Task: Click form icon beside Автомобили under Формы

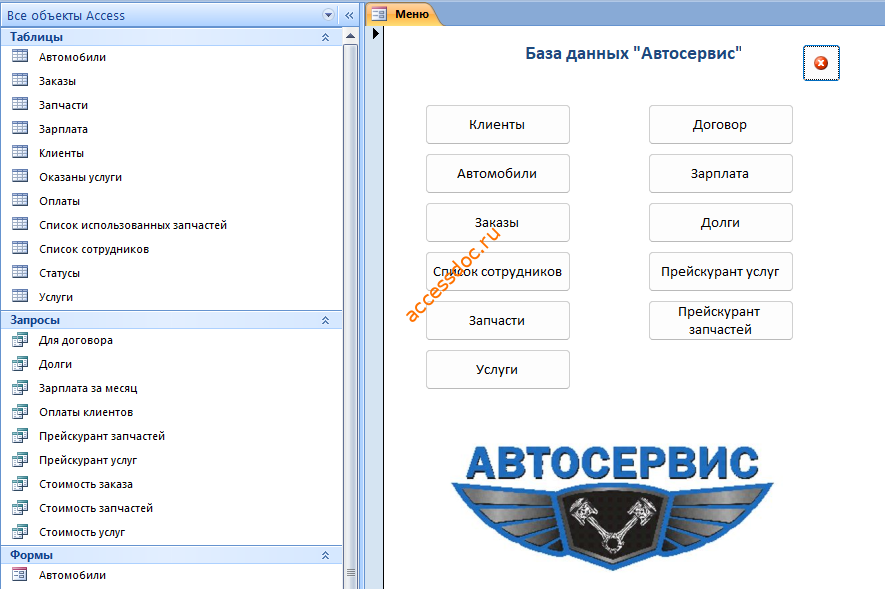Action: (x=20, y=574)
